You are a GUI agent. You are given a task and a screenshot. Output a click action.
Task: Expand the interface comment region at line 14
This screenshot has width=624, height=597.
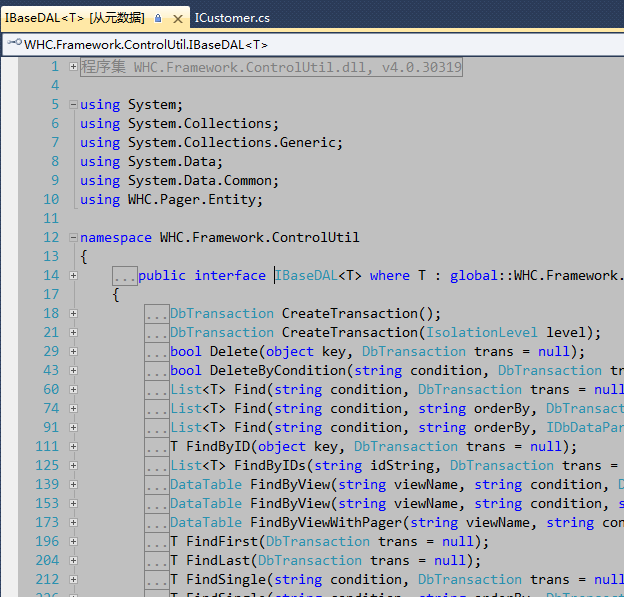[x=73, y=275]
